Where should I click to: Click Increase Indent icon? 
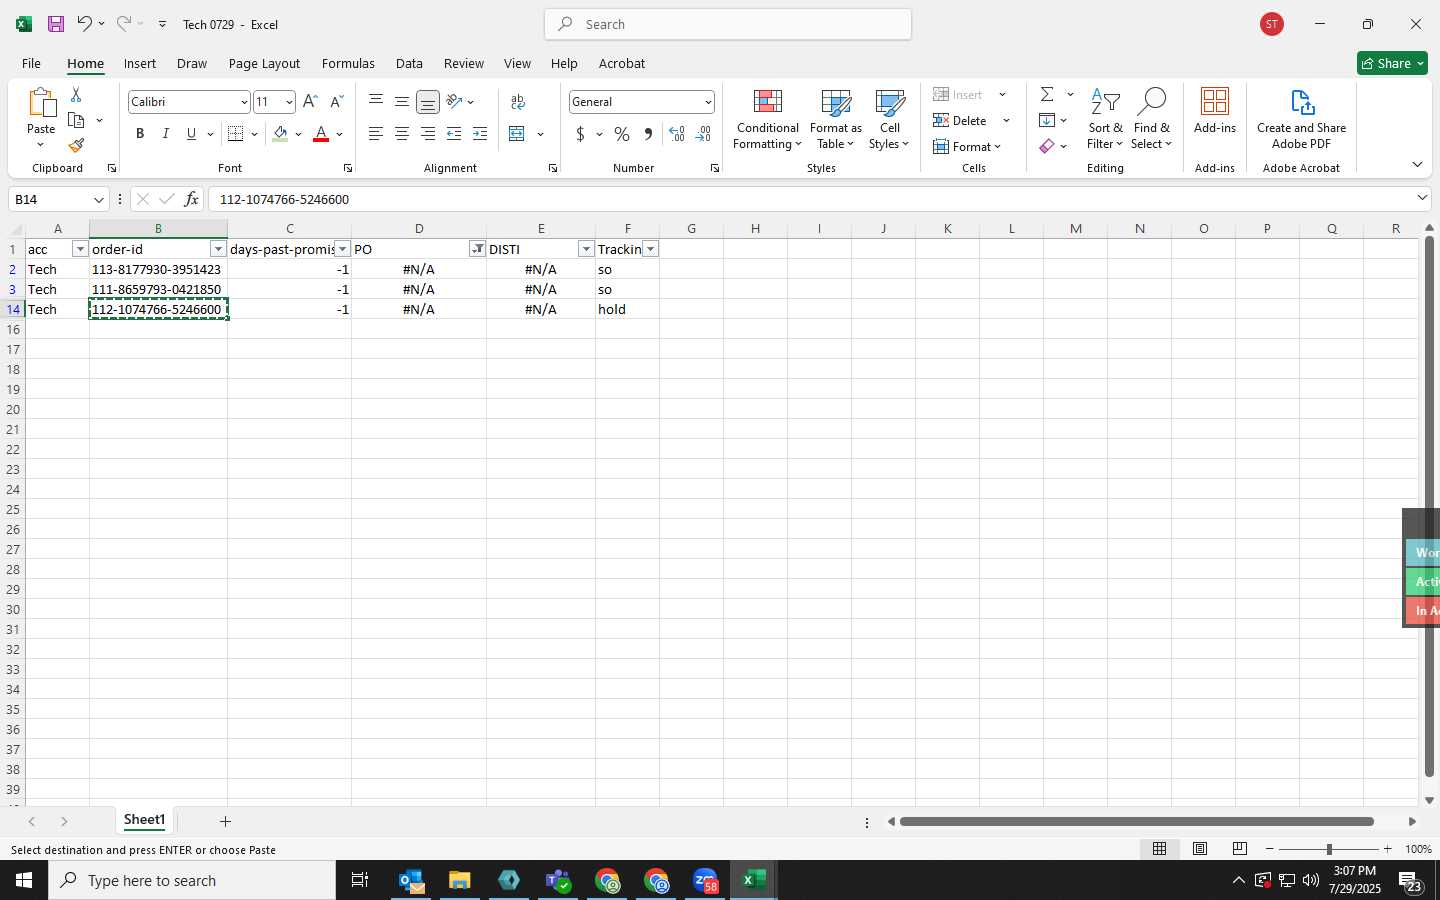pyautogui.click(x=480, y=134)
